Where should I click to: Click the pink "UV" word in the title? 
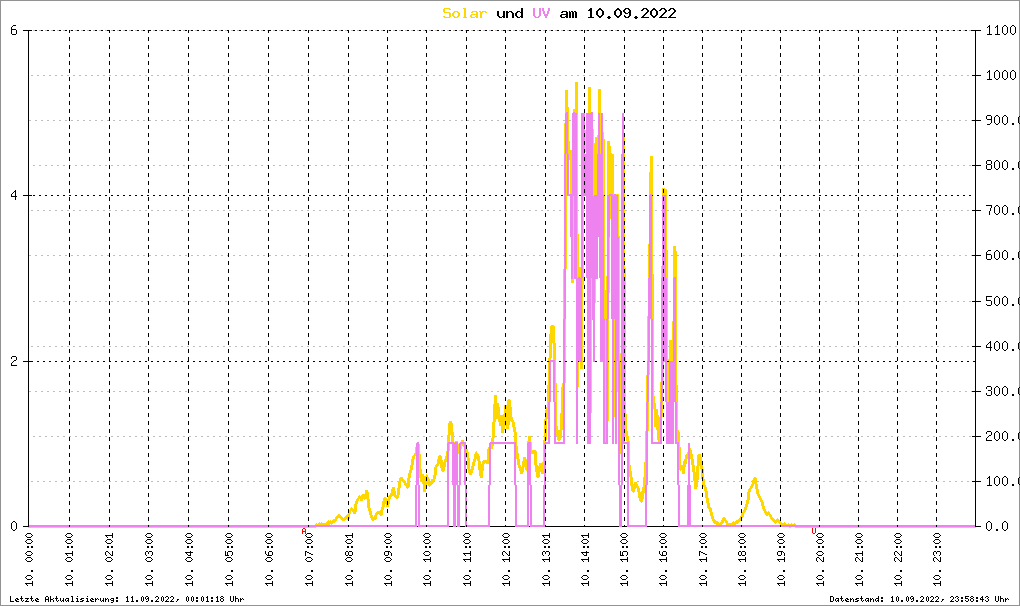click(x=541, y=13)
